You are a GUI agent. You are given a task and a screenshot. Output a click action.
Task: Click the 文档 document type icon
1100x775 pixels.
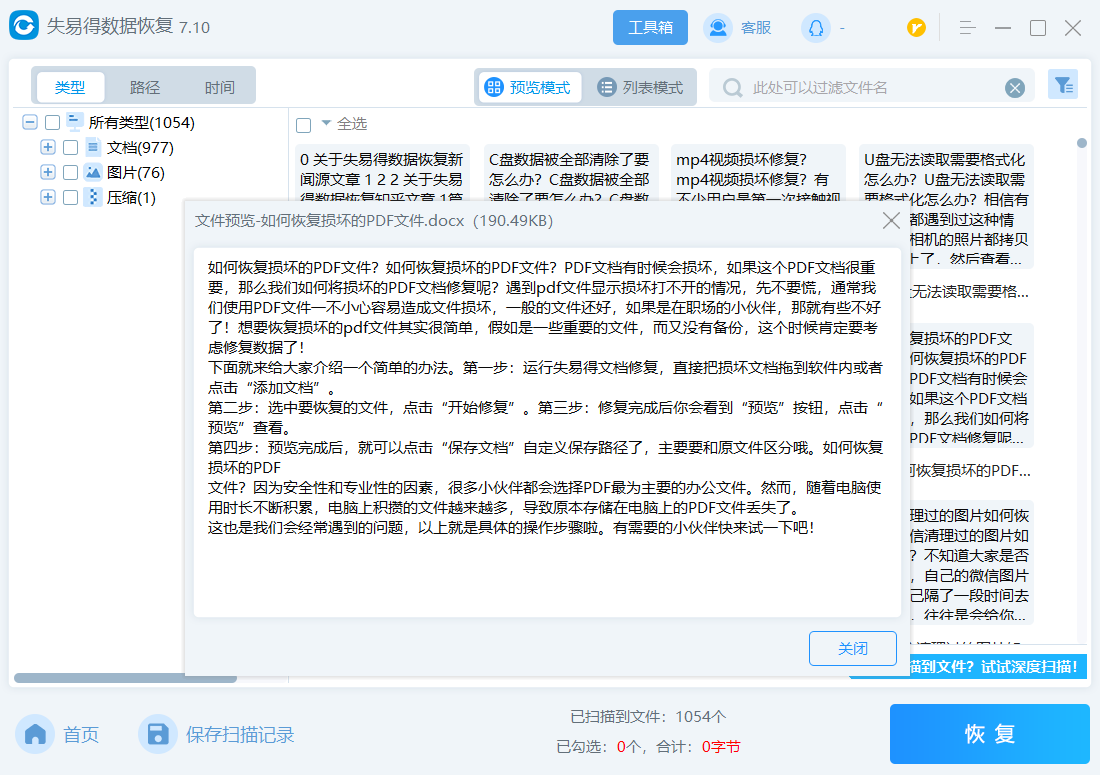[93, 147]
